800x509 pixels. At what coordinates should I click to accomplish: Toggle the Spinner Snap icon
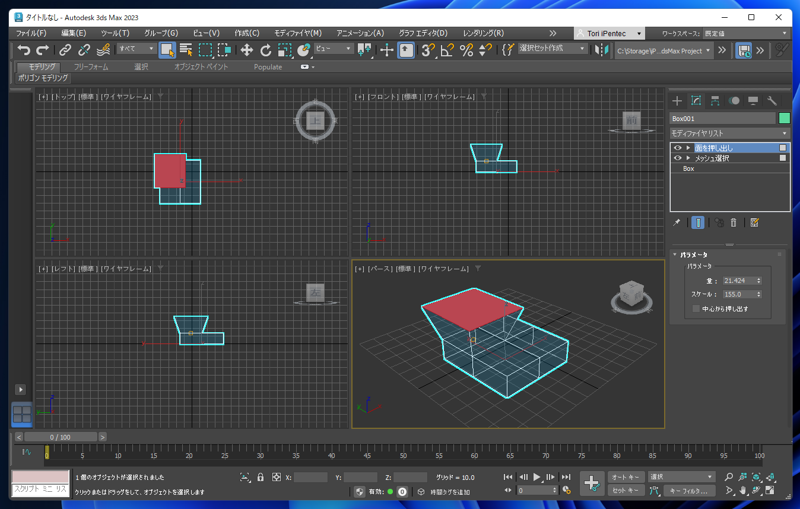(485, 50)
